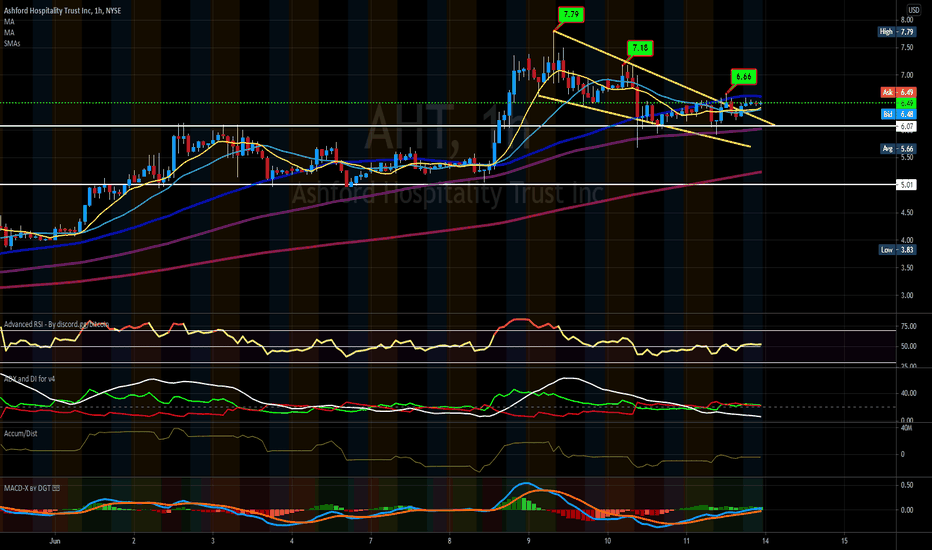Viewport: 932px width, 550px height.
Task: Click the Ask 6.49 price label
Action: (x=898, y=92)
